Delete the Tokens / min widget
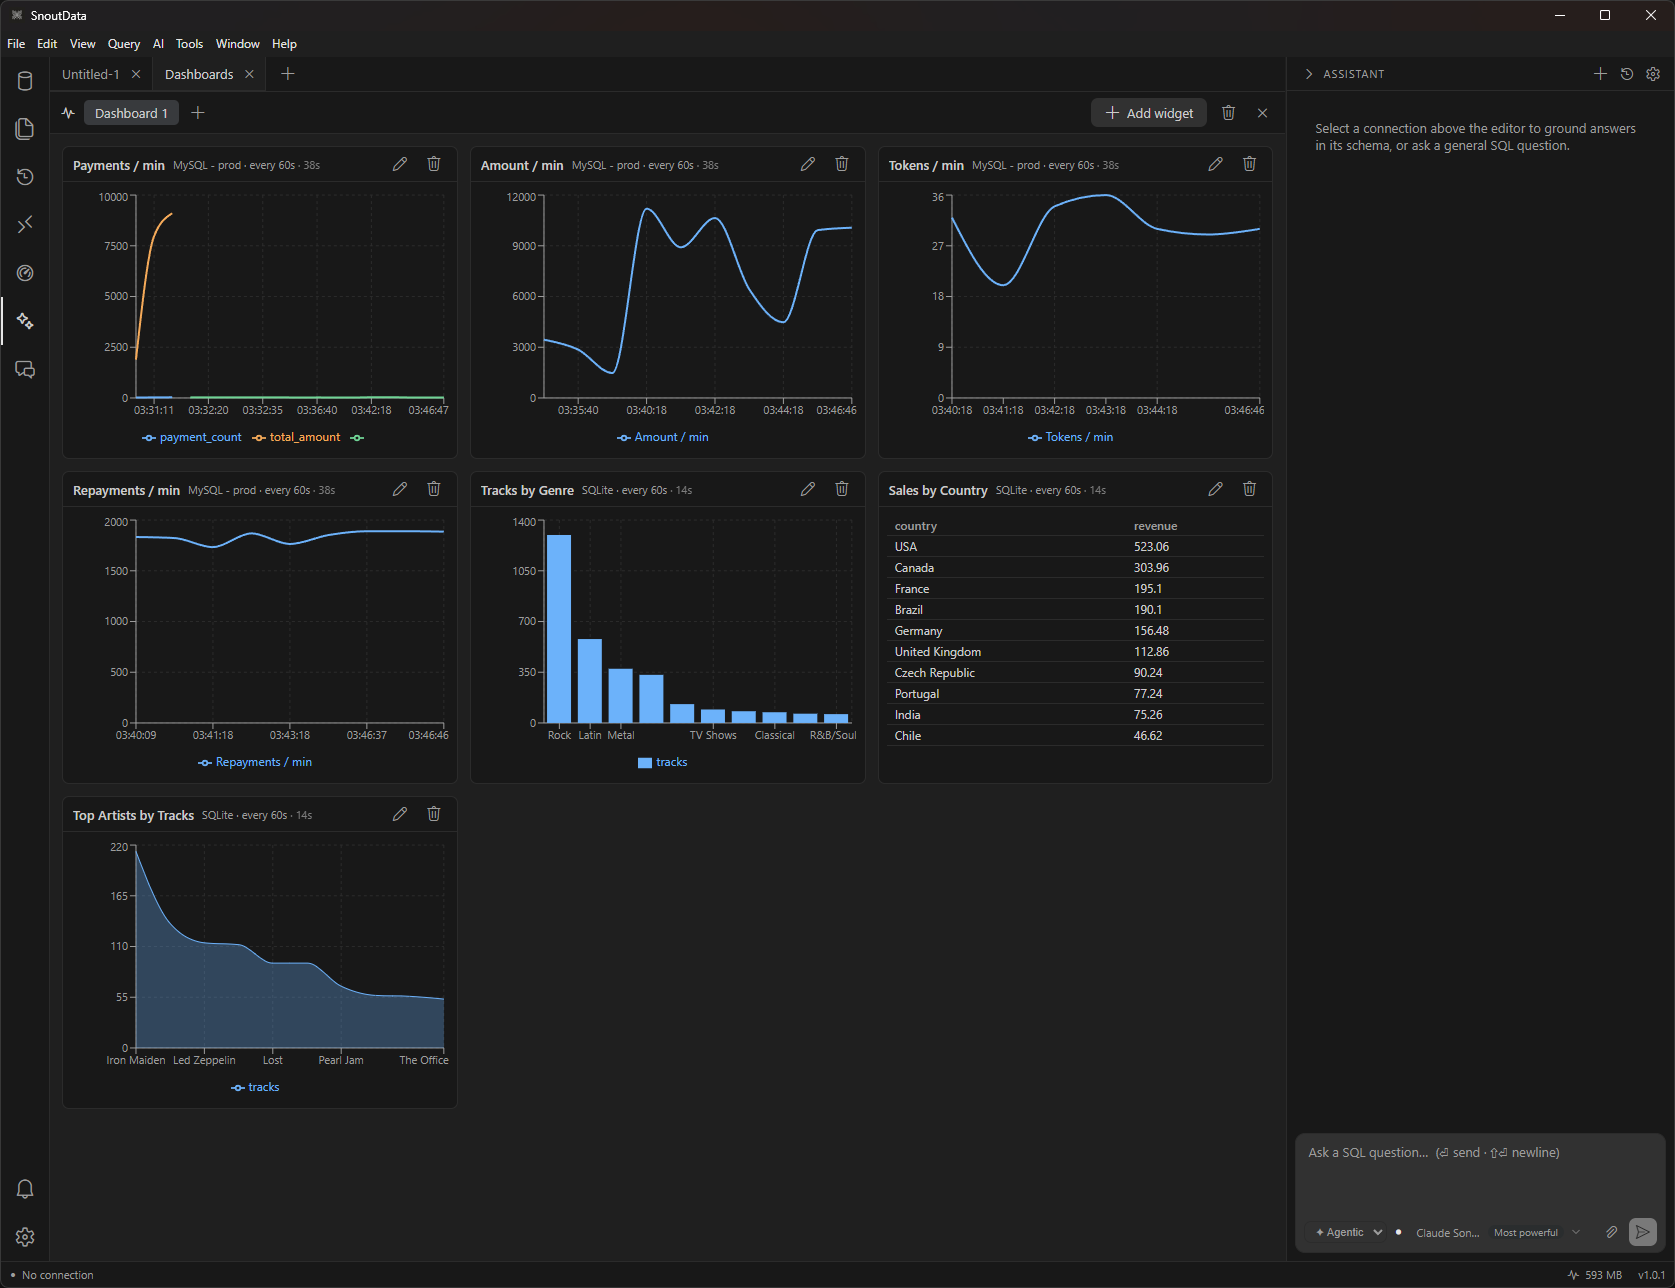 pyautogui.click(x=1250, y=164)
